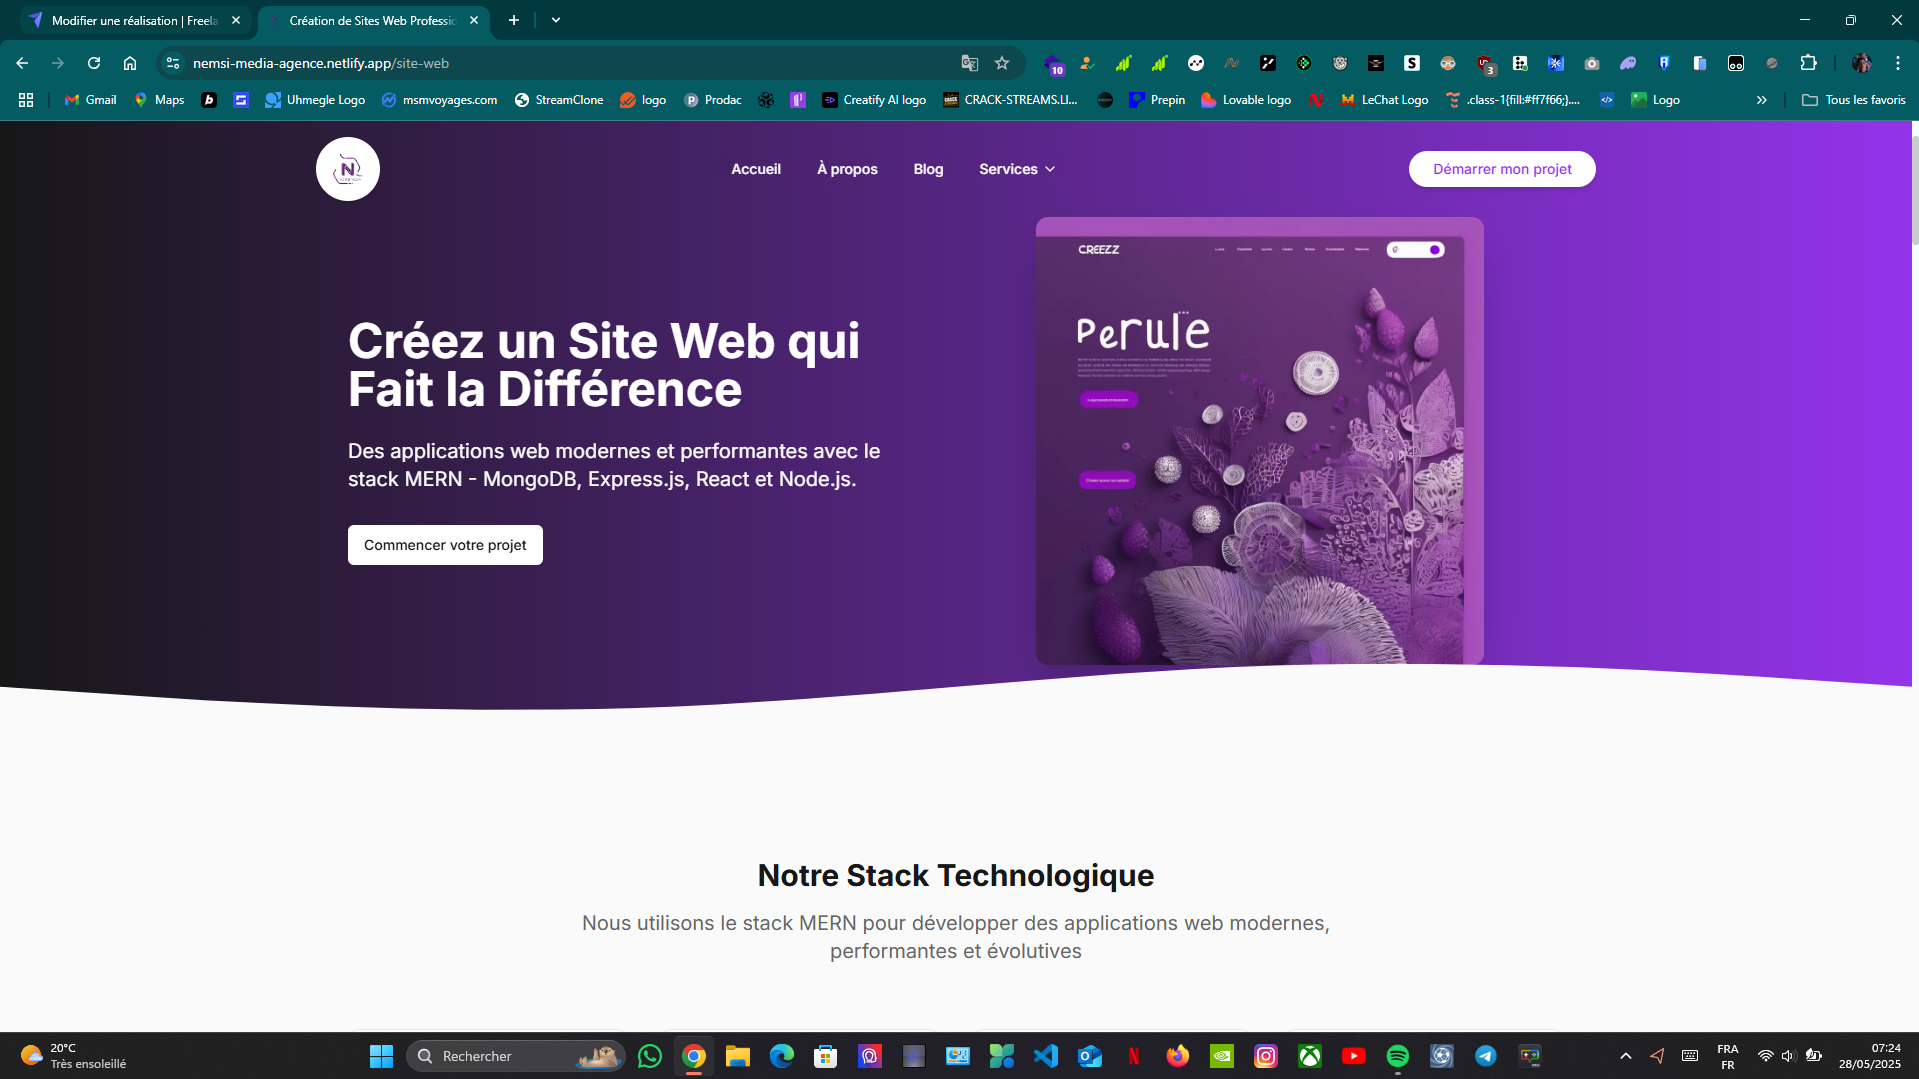The width and height of the screenshot is (1919, 1079).
Task: Click the address bar URL field
Action: point(560,63)
